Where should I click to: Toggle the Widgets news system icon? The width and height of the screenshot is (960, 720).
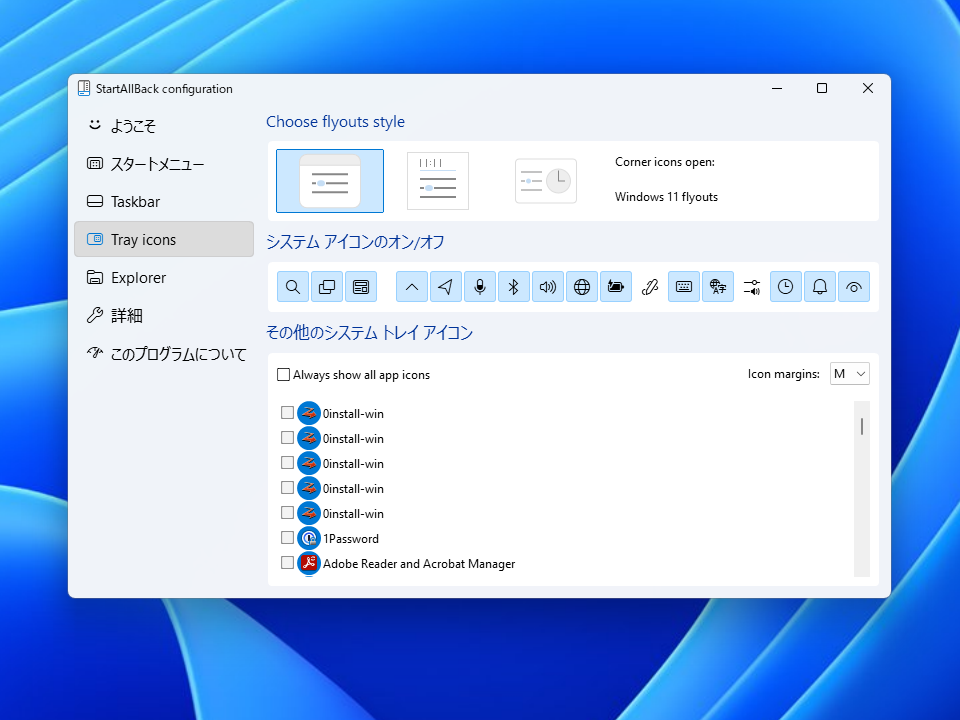361,287
